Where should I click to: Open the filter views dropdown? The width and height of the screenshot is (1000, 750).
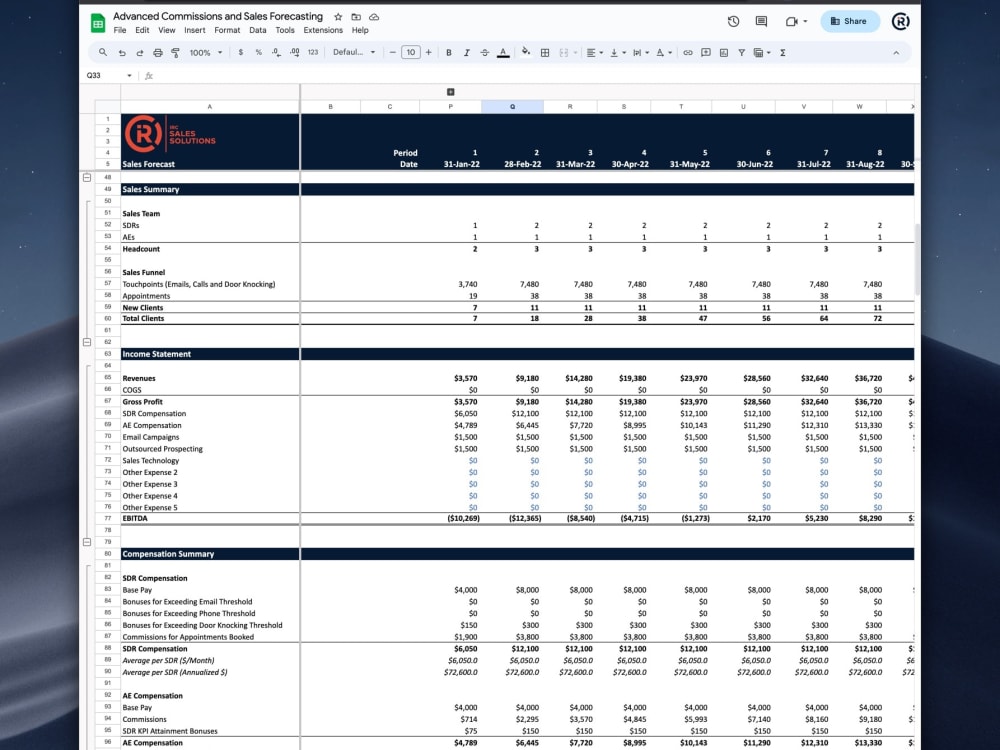pyautogui.click(x=762, y=53)
